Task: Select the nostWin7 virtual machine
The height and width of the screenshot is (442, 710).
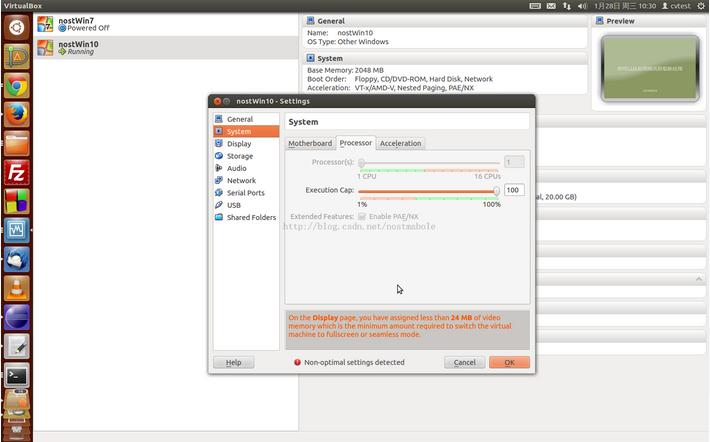Action: pyautogui.click(x=166, y=24)
